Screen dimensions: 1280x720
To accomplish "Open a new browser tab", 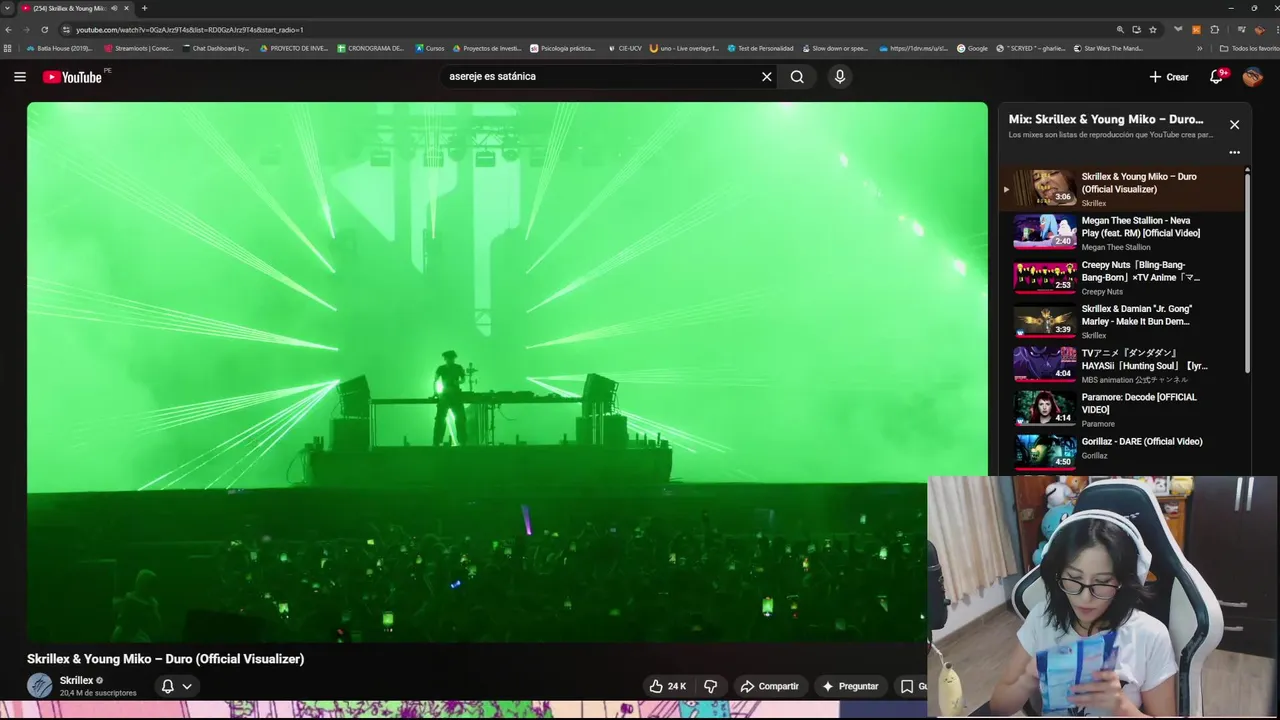I will click(144, 8).
